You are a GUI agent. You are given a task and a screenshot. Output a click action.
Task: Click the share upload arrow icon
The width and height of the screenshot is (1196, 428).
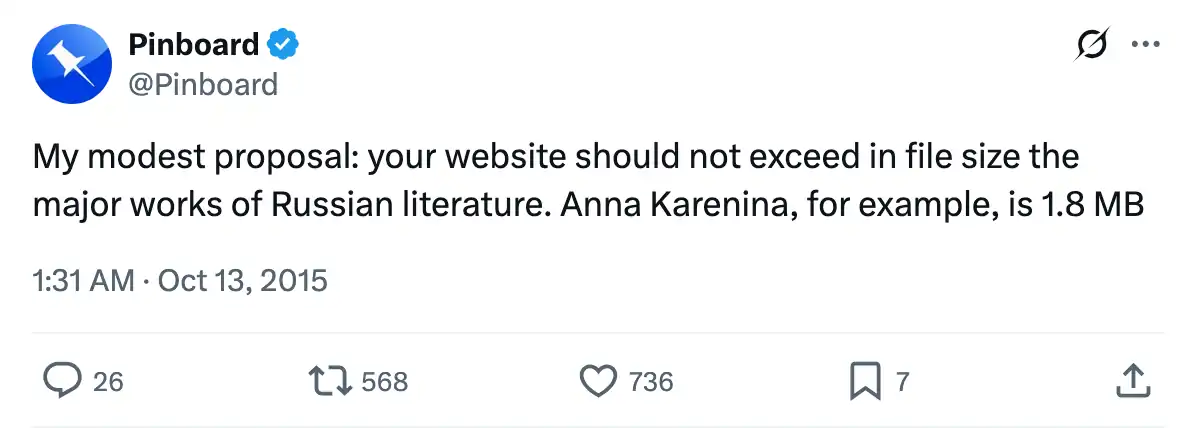(1130, 380)
